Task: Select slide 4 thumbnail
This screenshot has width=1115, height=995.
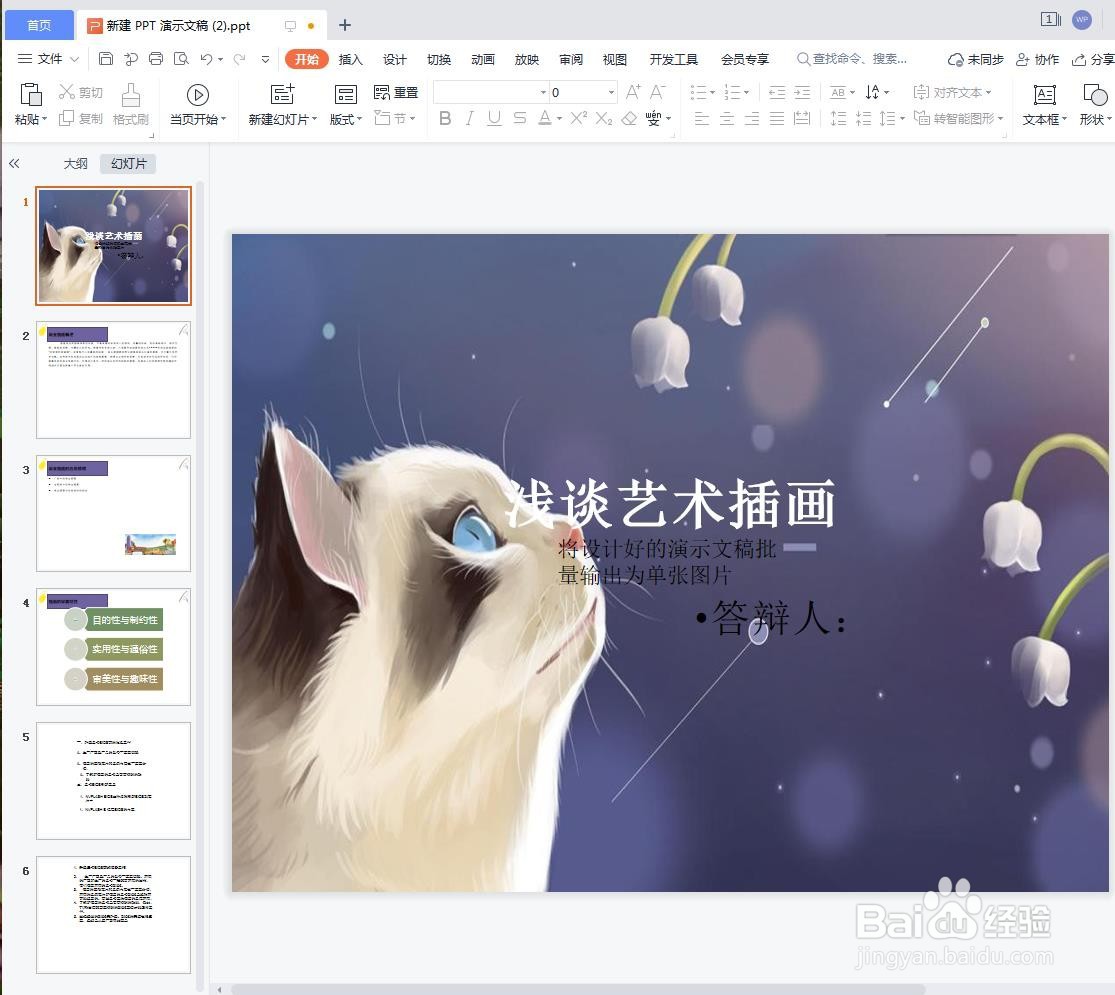Action: click(114, 647)
